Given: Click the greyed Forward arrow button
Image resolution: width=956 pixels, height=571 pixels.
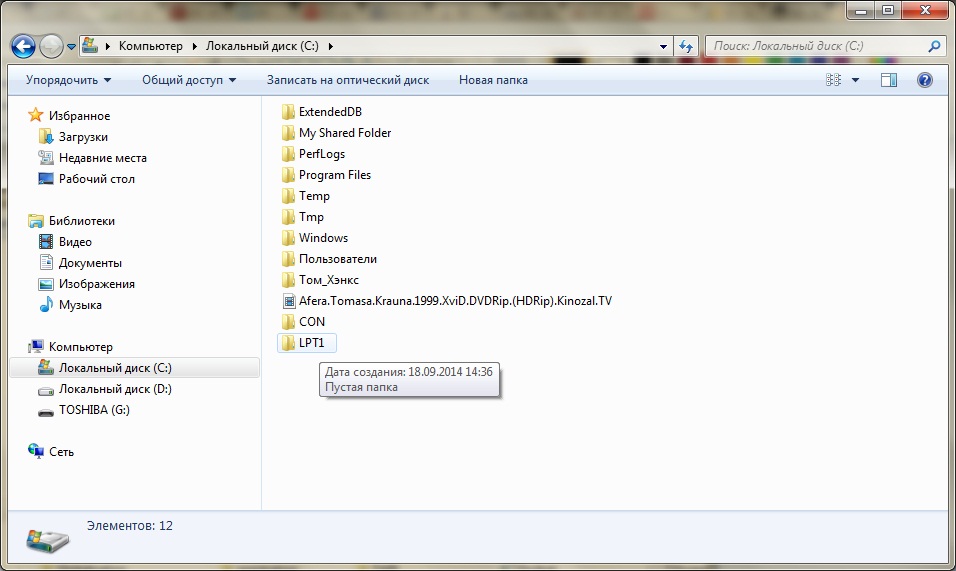Looking at the screenshot, I should 51,46.
